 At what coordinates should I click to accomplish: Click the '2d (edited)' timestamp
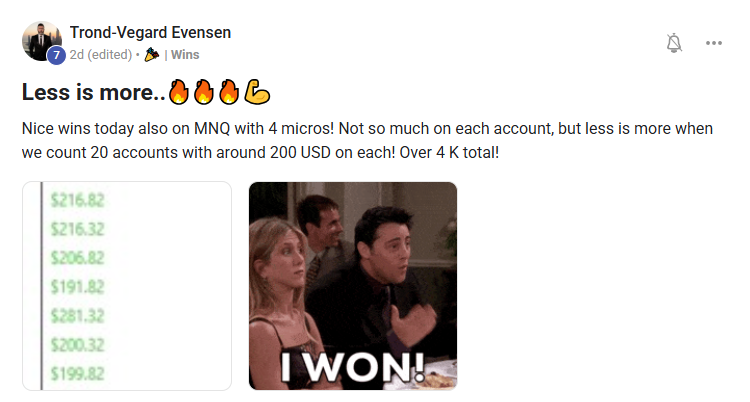pos(101,55)
